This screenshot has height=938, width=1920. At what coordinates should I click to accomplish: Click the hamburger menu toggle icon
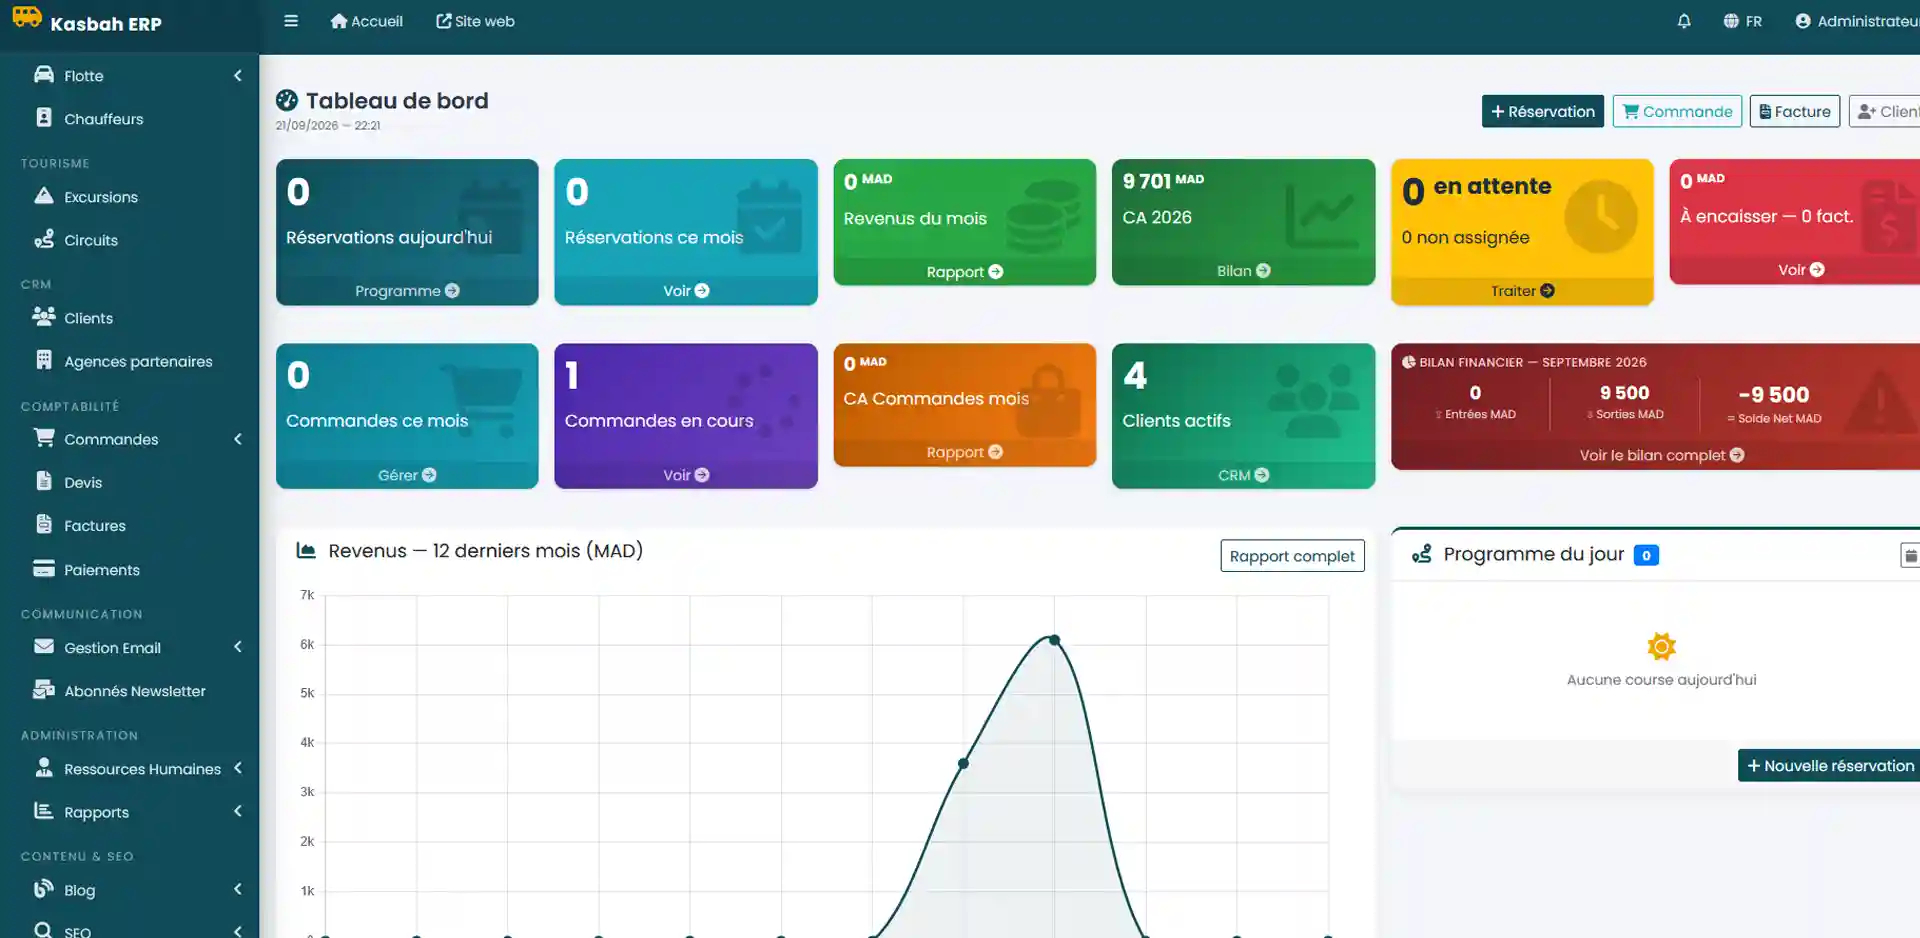click(x=291, y=21)
